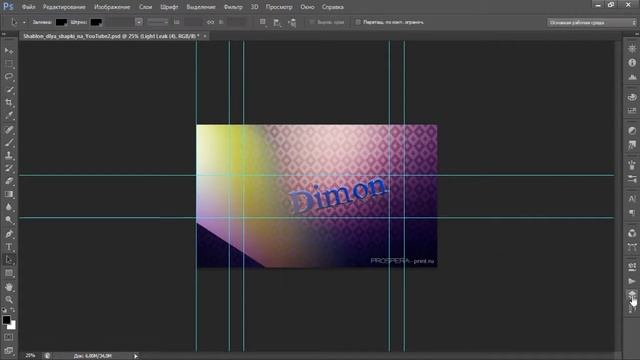The image size is (640, 360).
Task: Select the Move tool
Action: pyautogui.click(x=9, y=51)
